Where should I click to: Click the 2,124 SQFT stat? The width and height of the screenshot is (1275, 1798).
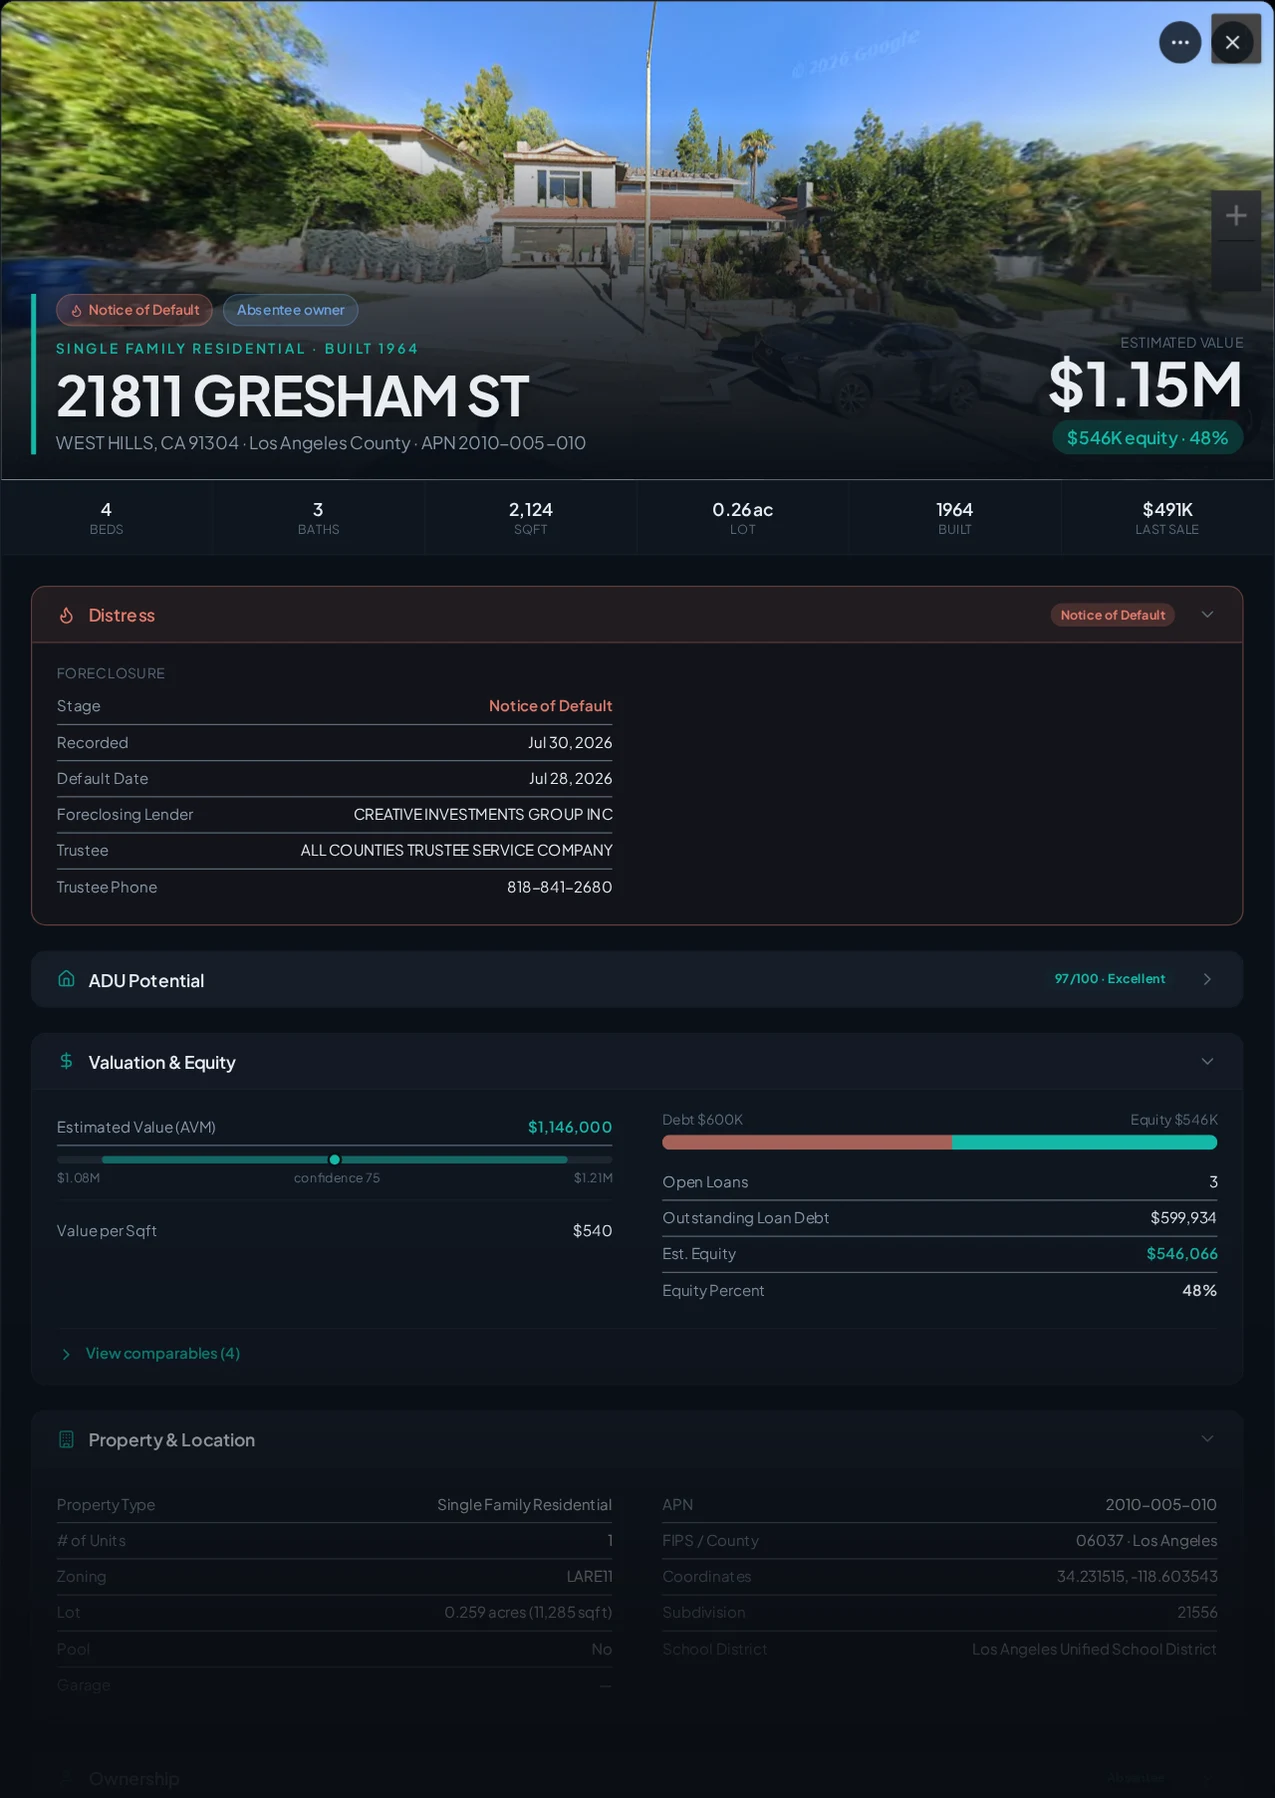530,517
